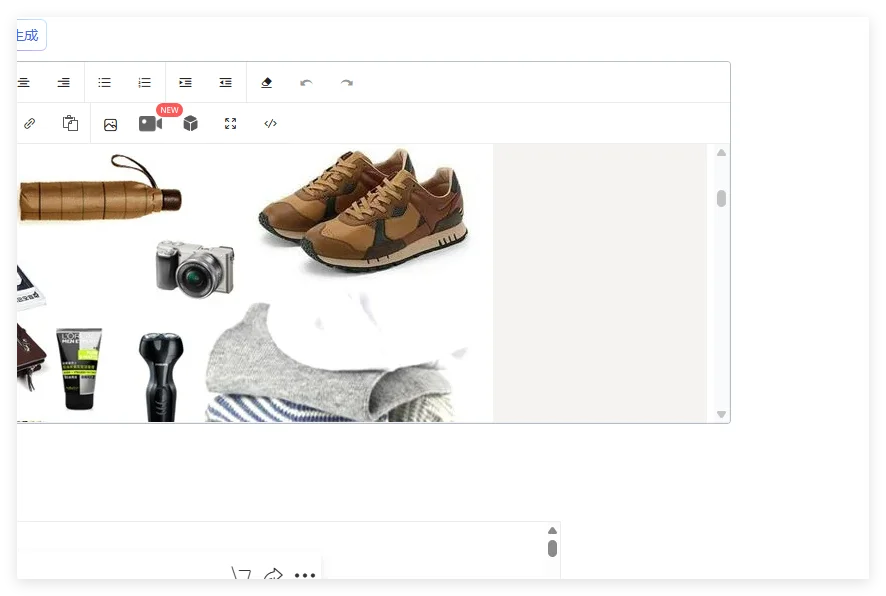Increase paragraph indent

185,82
